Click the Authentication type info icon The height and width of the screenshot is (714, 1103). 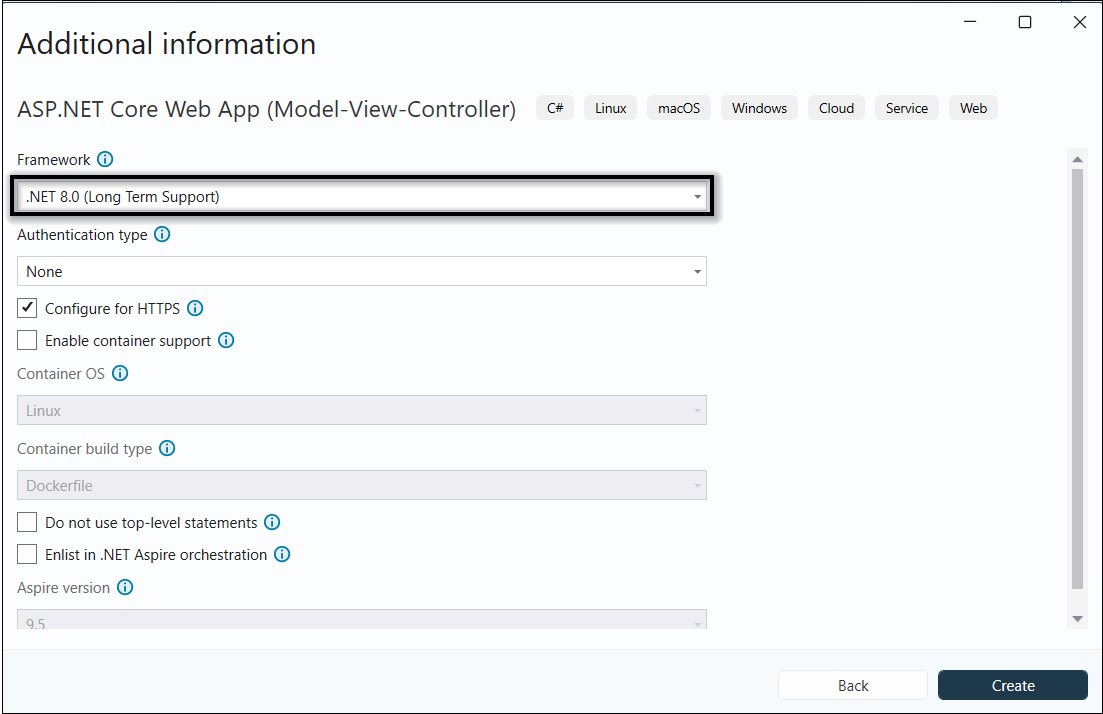[x=161, y=234]
